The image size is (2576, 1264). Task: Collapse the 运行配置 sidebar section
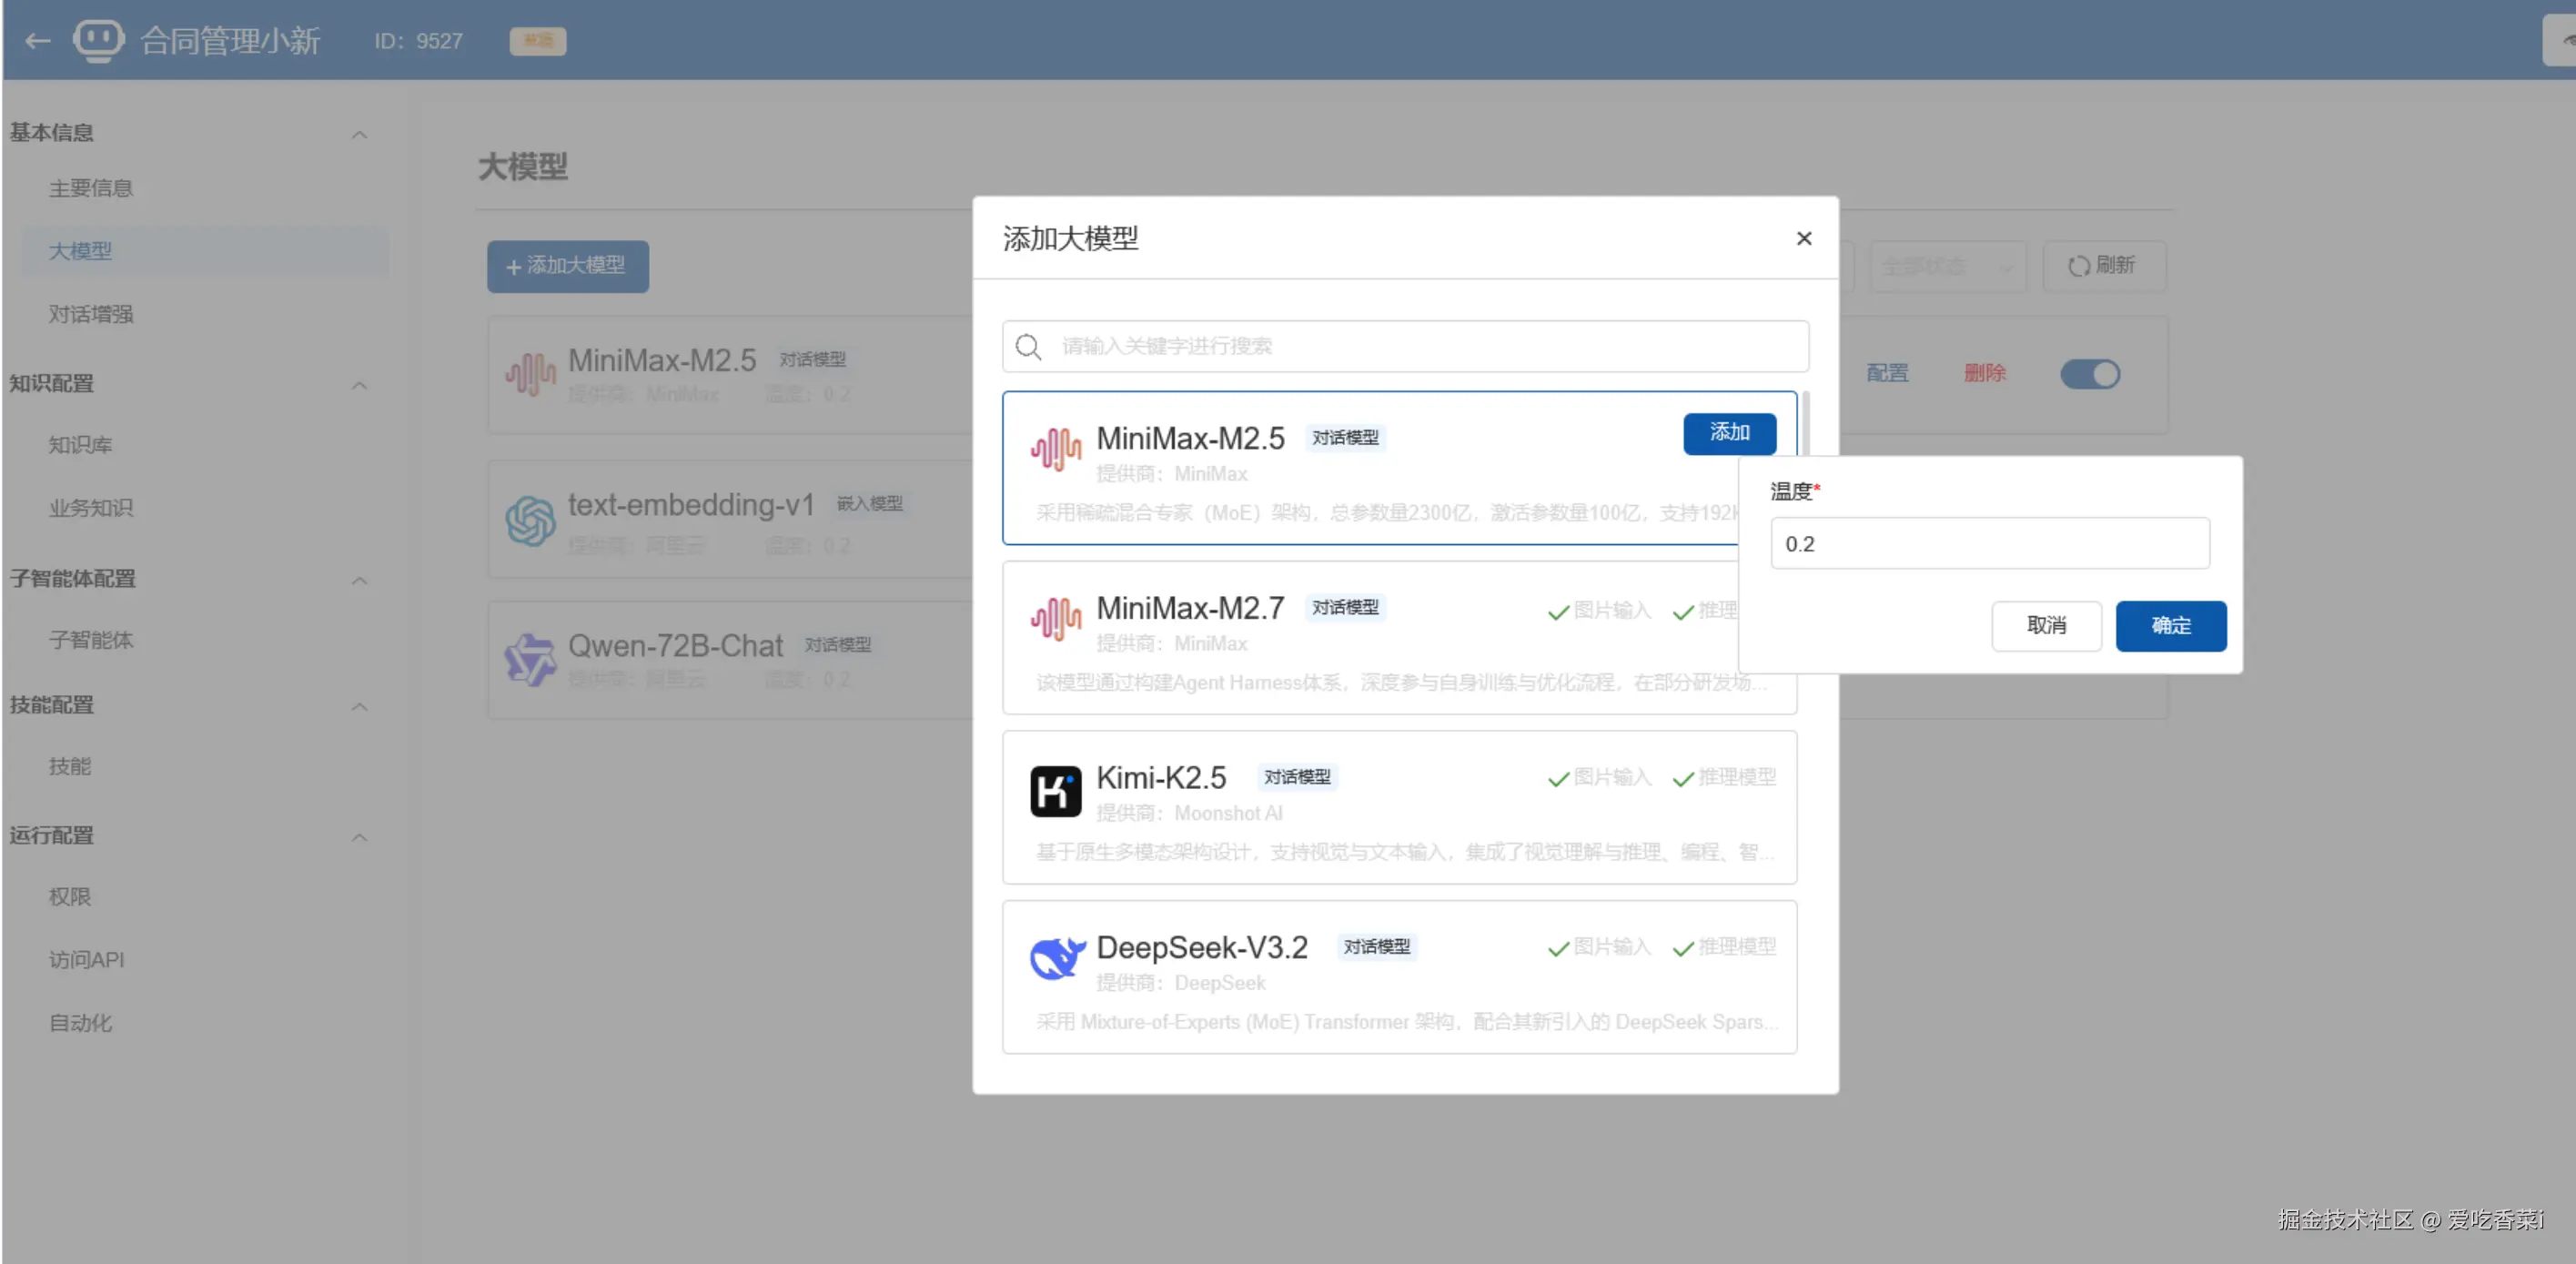tap(359, 837)
